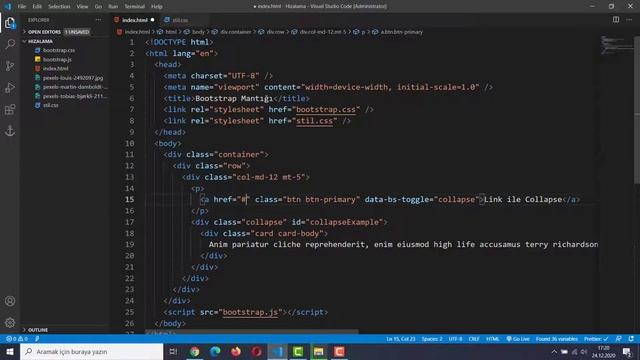The height and width of the screenshot is (360, 640).
Task: Change indentation via Spaces: 2
Action: tap(431, 339)
